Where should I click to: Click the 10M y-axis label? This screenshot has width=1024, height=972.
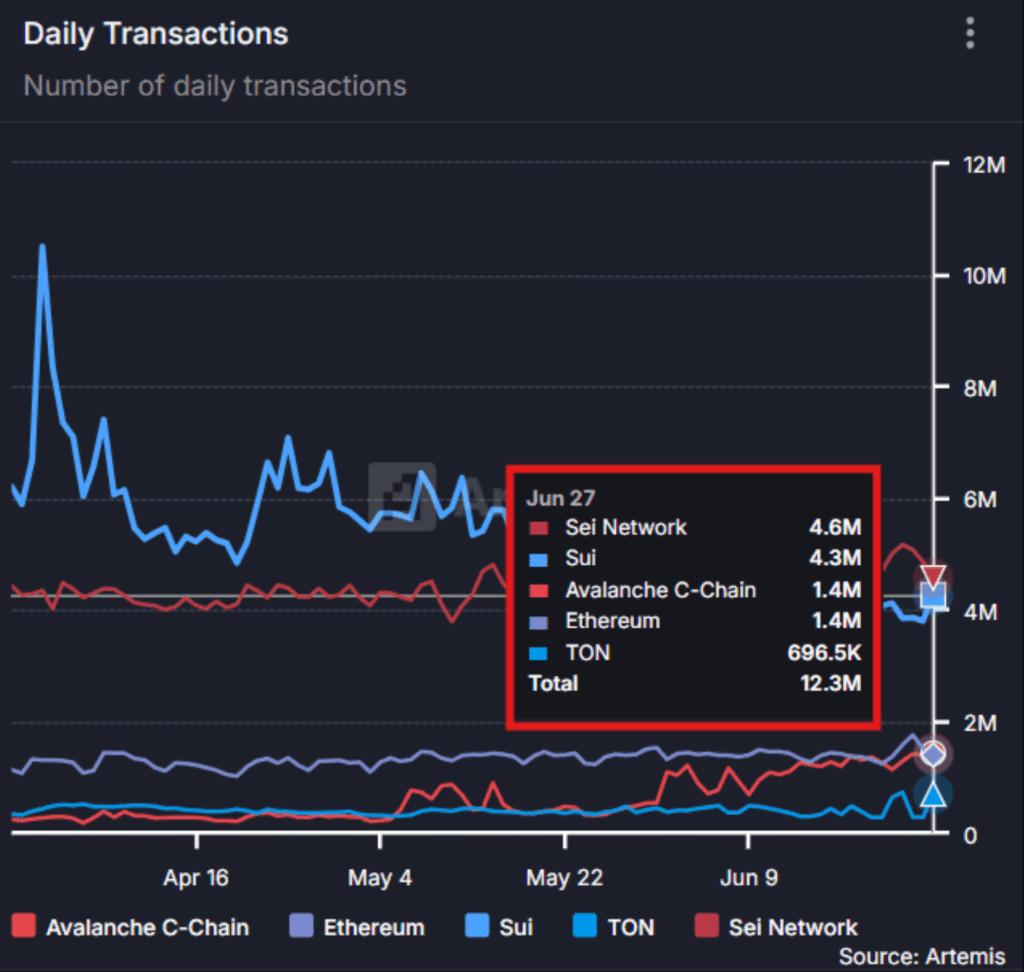tap(985, 276)
